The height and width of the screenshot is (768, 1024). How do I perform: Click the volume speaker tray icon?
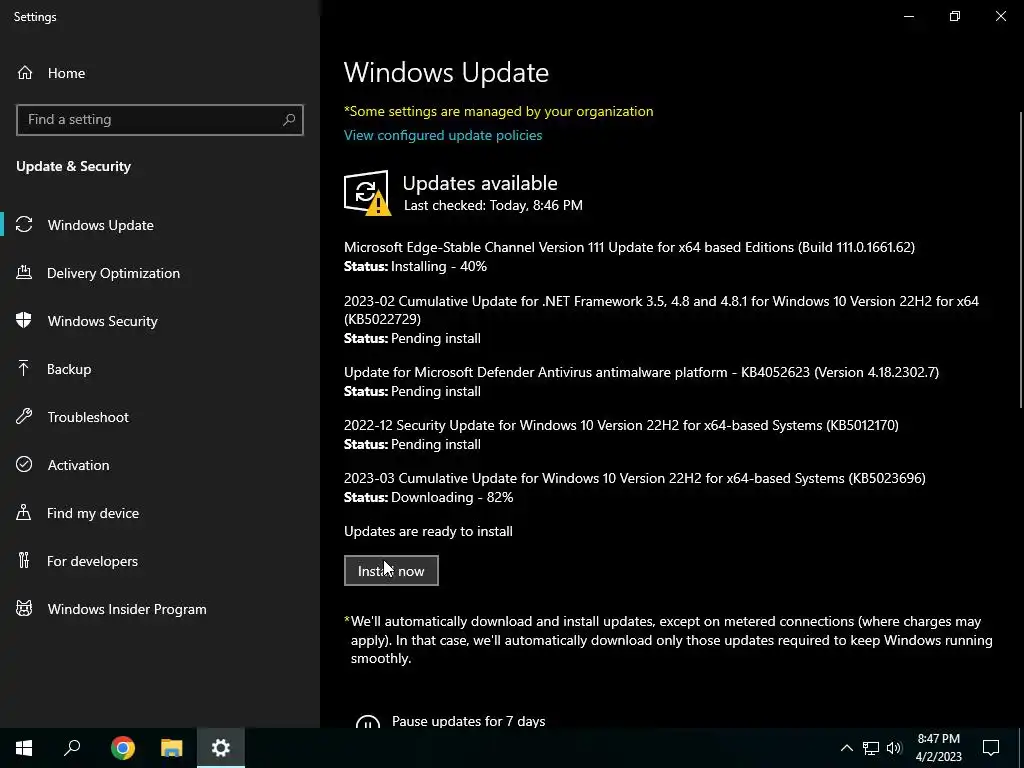click(894, 748)
